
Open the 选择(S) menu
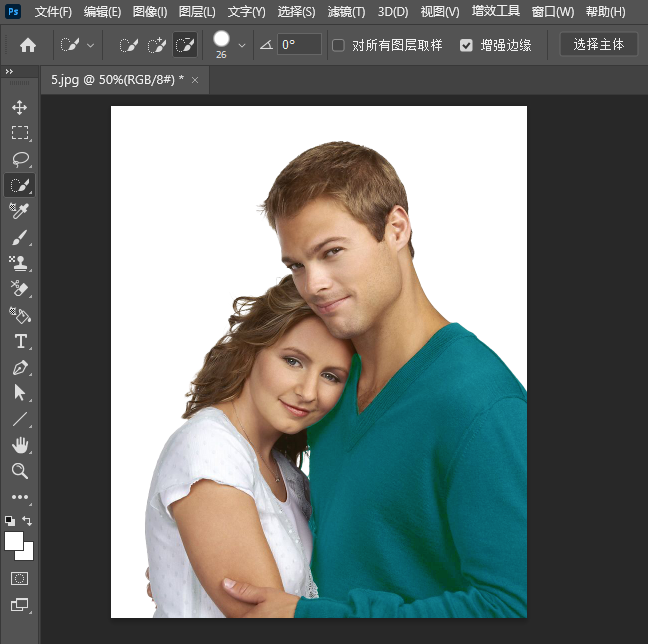coord(296,12)
